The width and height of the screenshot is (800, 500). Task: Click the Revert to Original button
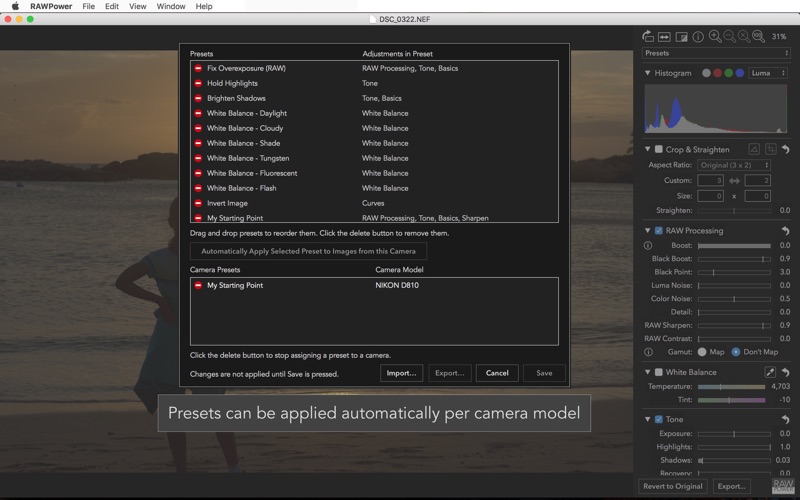pos(673,486)
